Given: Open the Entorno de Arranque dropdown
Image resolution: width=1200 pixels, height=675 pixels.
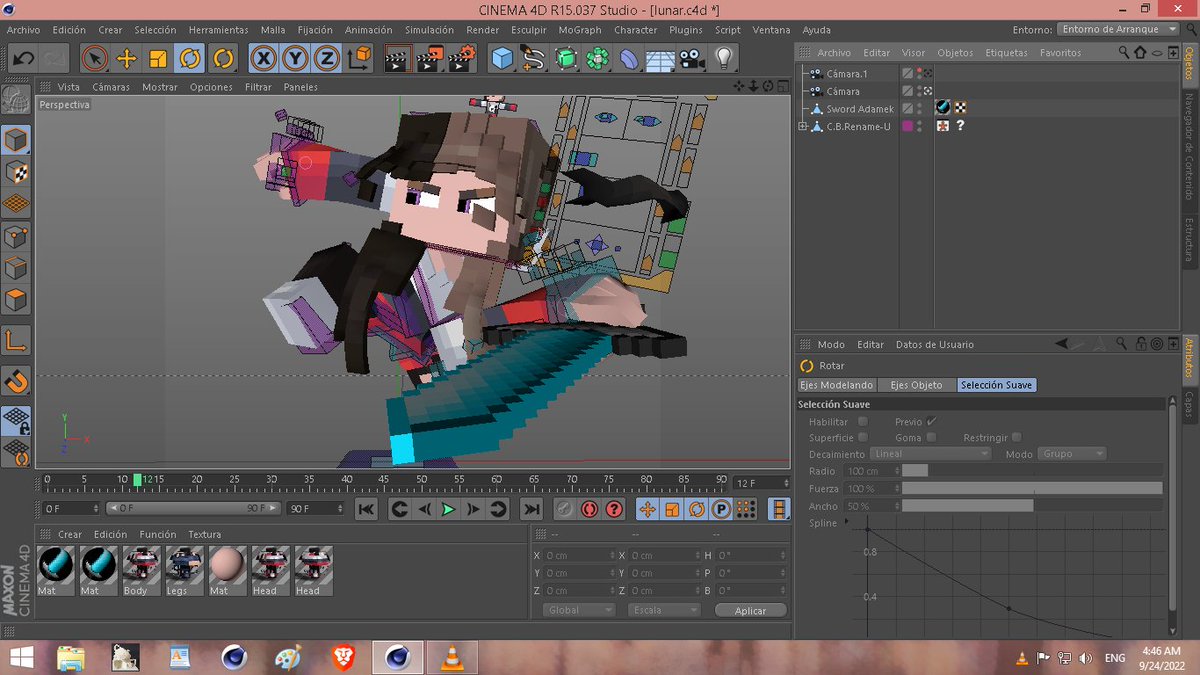Looking at the screenshot, I should (x=1118, y=29).
